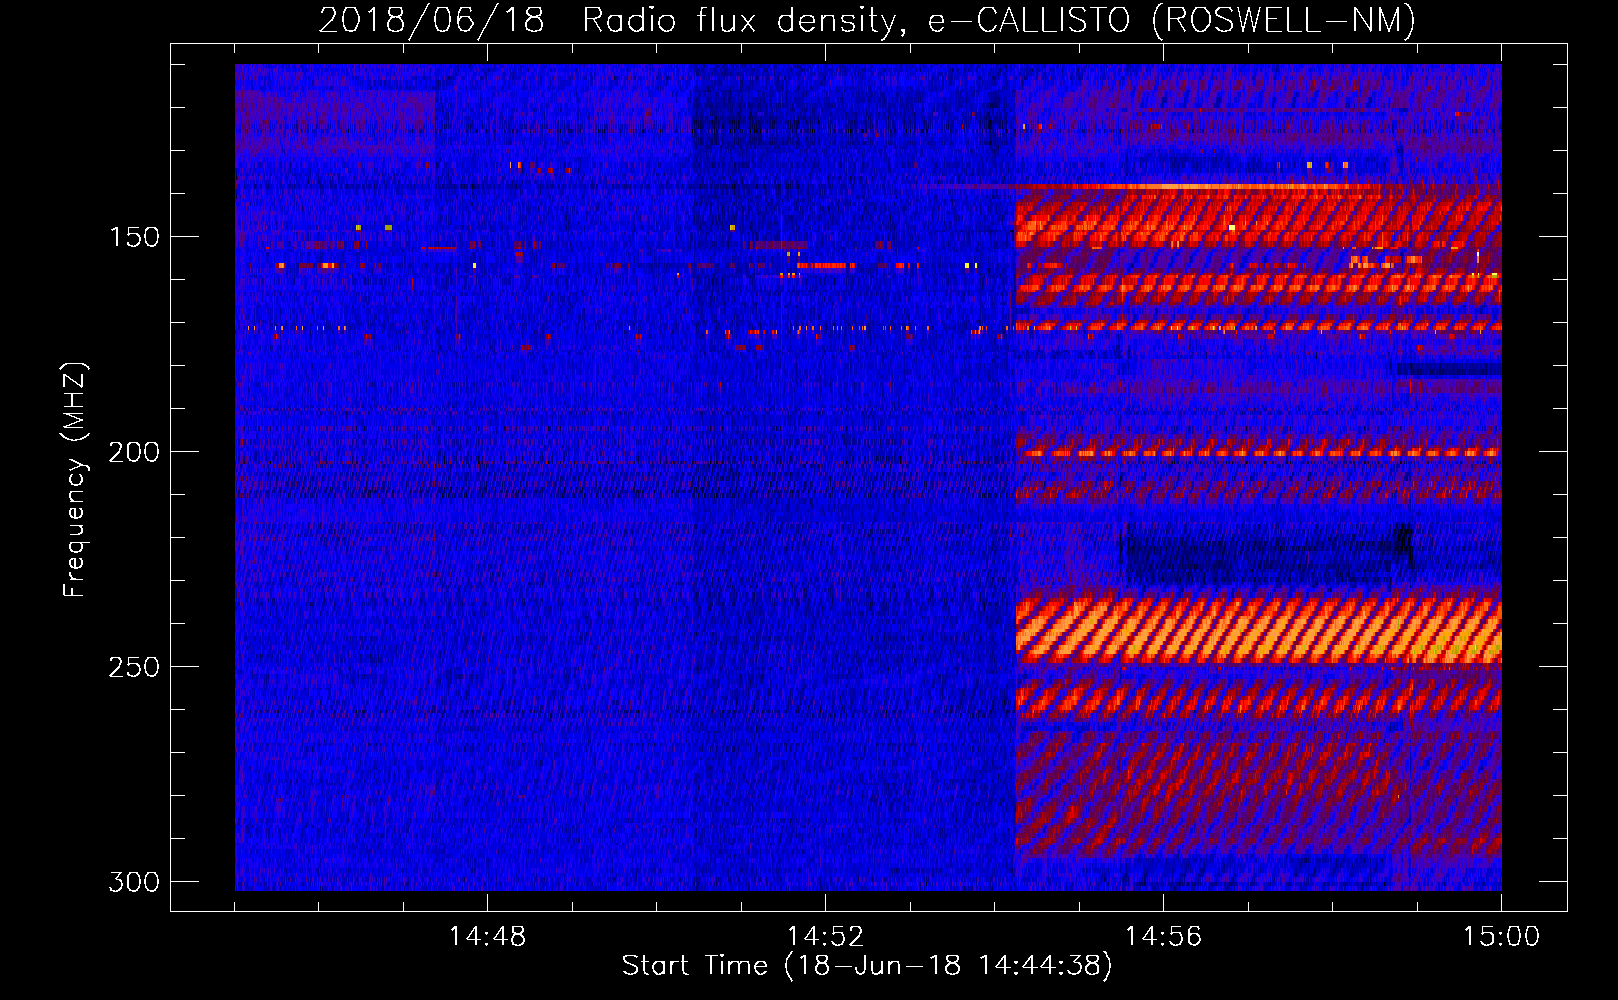1618x1000 pixels.
Task: Click the 200 frequency tick label
Action: 134,452
